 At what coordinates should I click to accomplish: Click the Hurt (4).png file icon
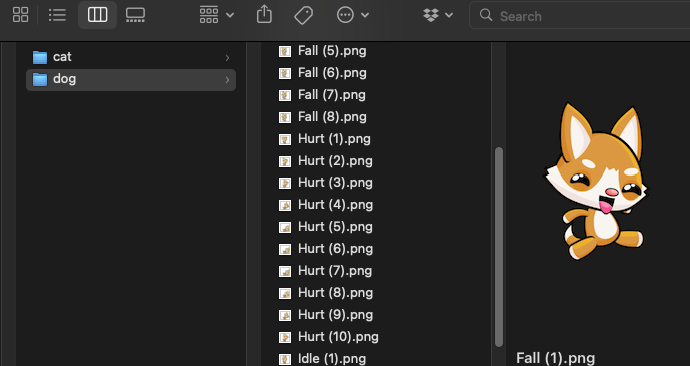[285, 205]
